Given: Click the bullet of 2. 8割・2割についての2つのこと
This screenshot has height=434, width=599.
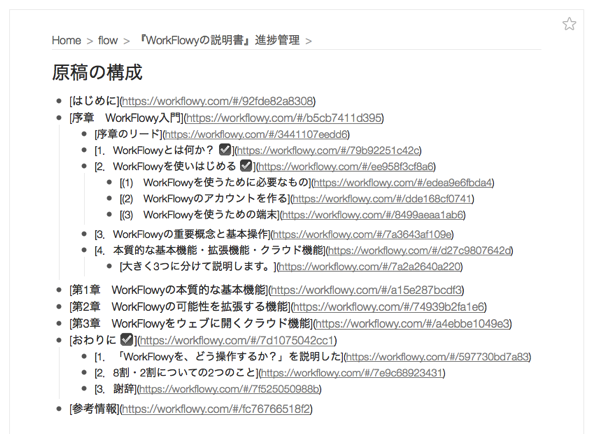Looking at the screenshot, I should 84,372.
